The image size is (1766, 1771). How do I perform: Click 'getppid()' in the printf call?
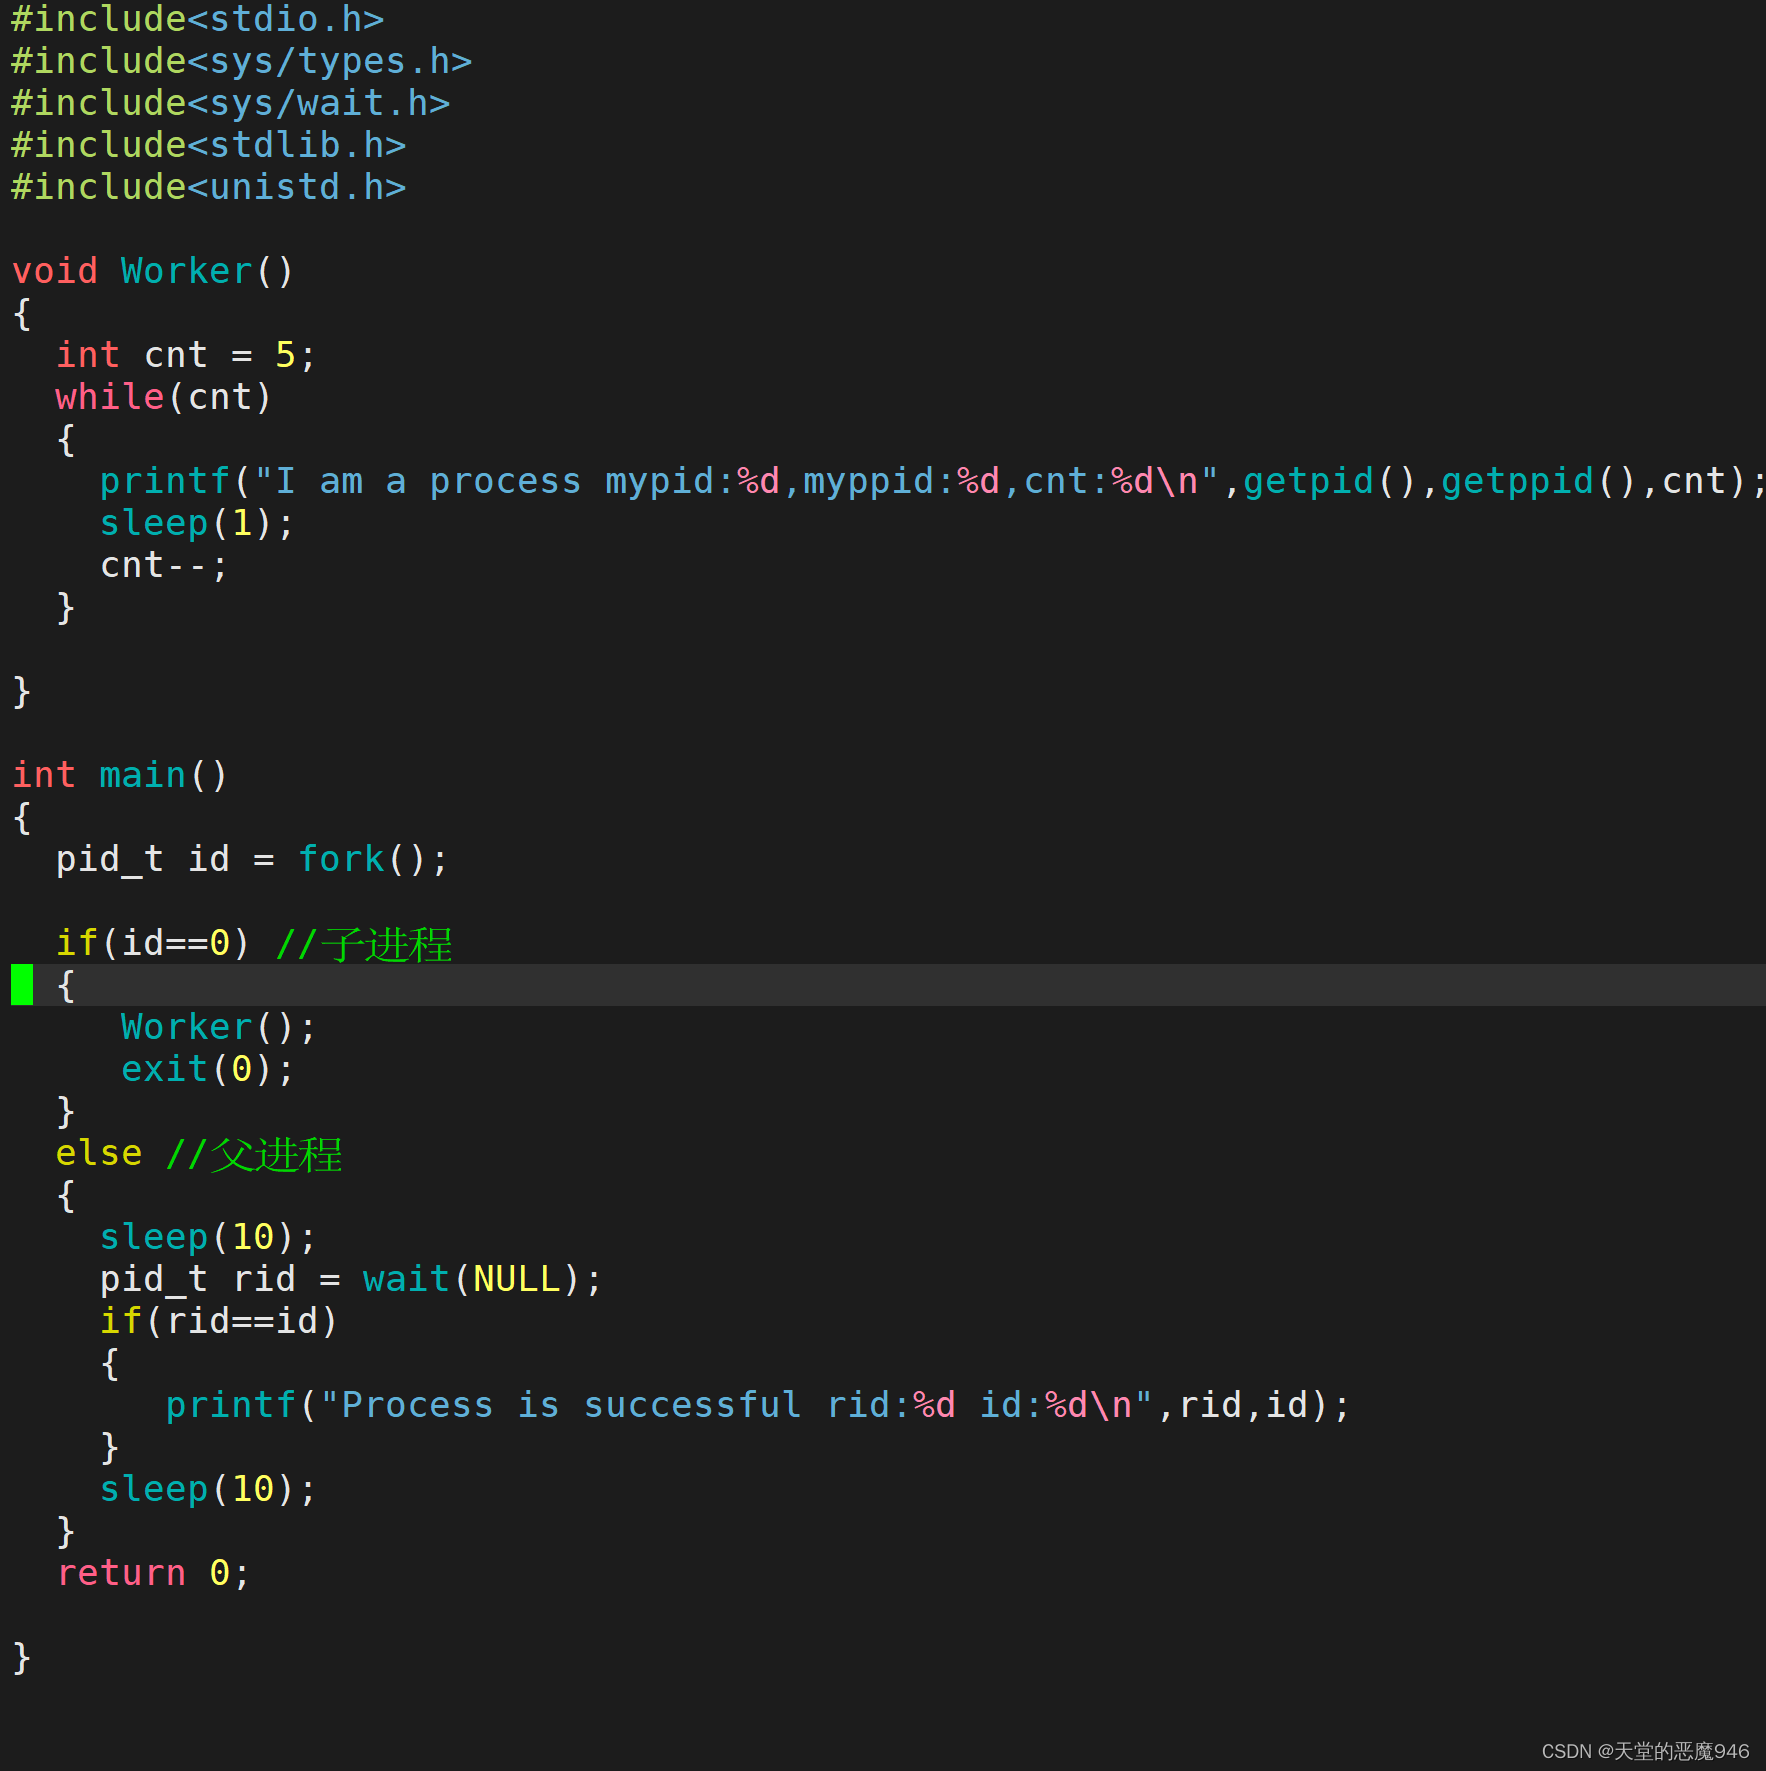pyautogui.click(x=1538, y=481)
